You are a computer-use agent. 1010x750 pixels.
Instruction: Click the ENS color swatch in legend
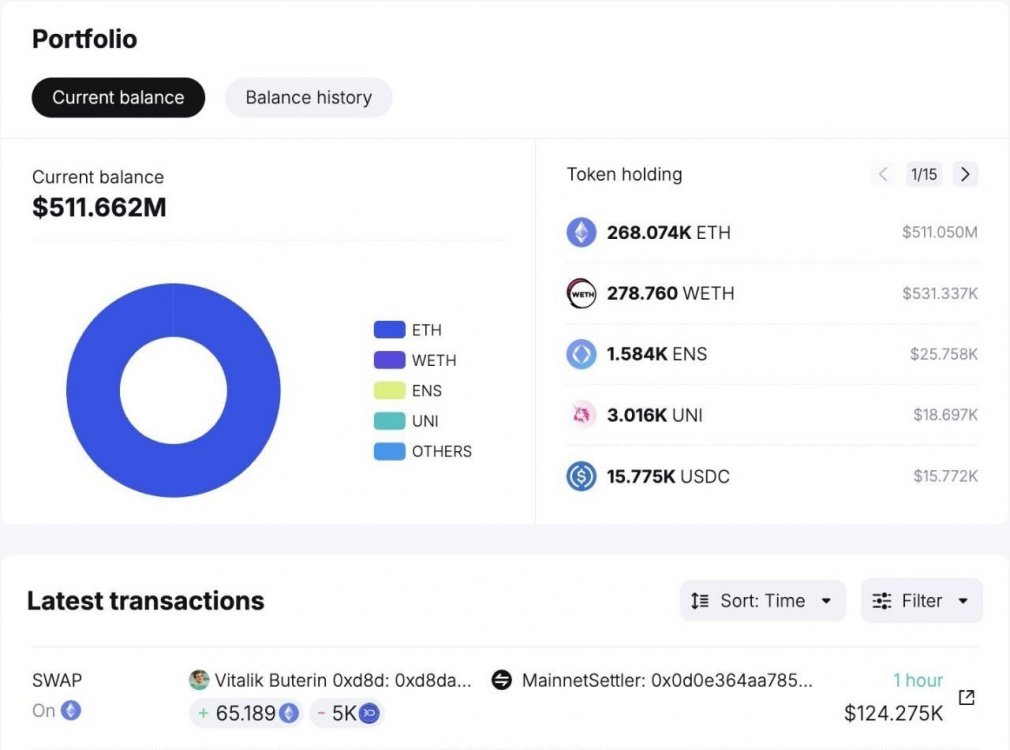pos(389,390)
